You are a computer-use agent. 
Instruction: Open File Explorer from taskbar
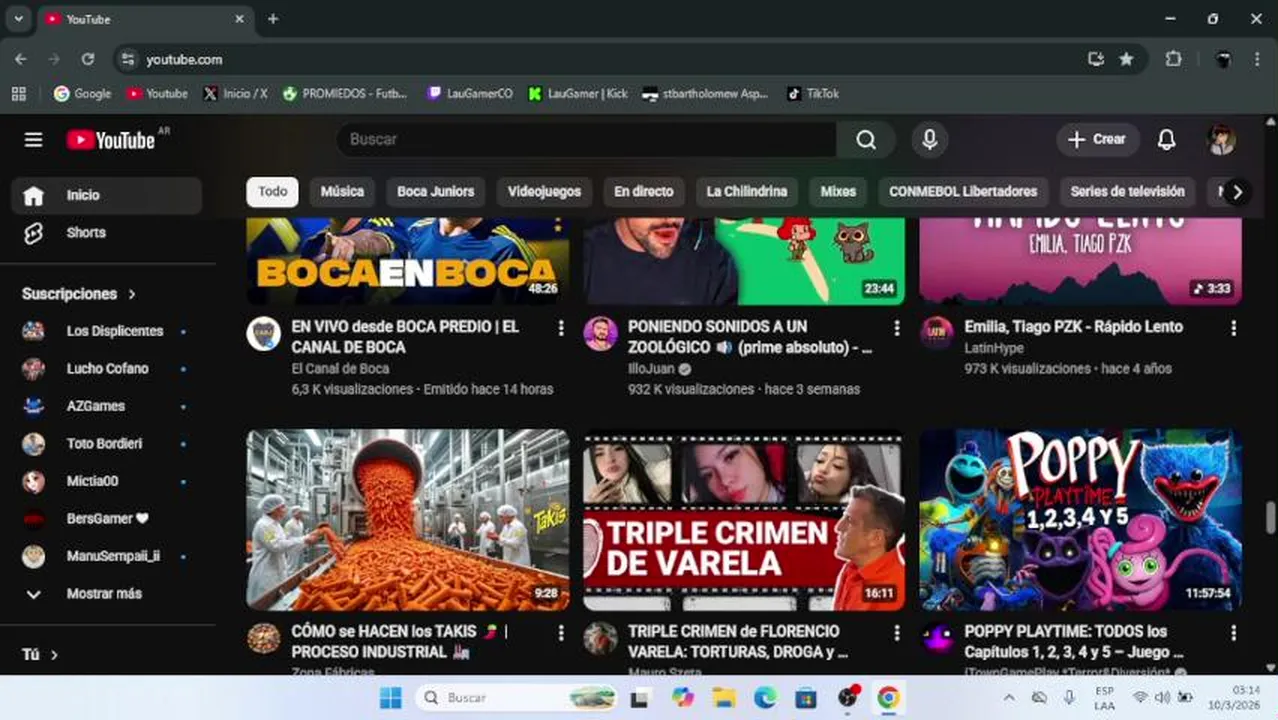(x=724, y=698)
